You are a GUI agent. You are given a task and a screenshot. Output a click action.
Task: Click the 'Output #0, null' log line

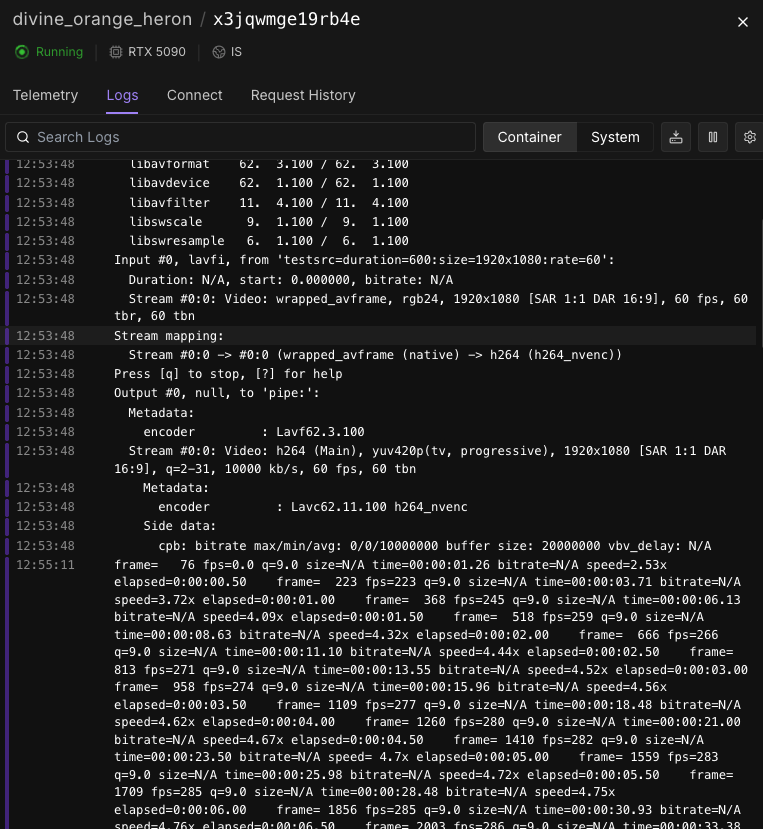point(381,393)
